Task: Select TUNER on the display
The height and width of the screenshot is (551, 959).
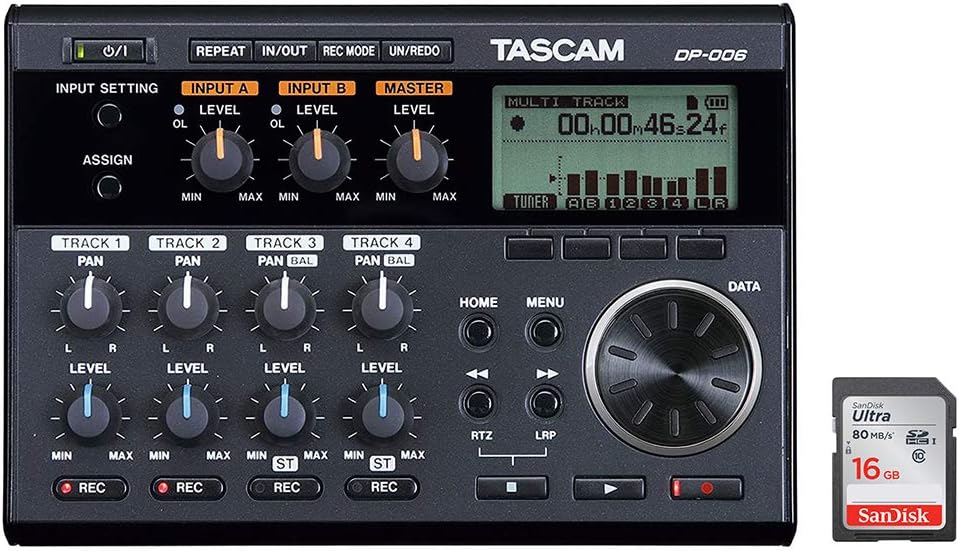Action: (x=530, y=202)
